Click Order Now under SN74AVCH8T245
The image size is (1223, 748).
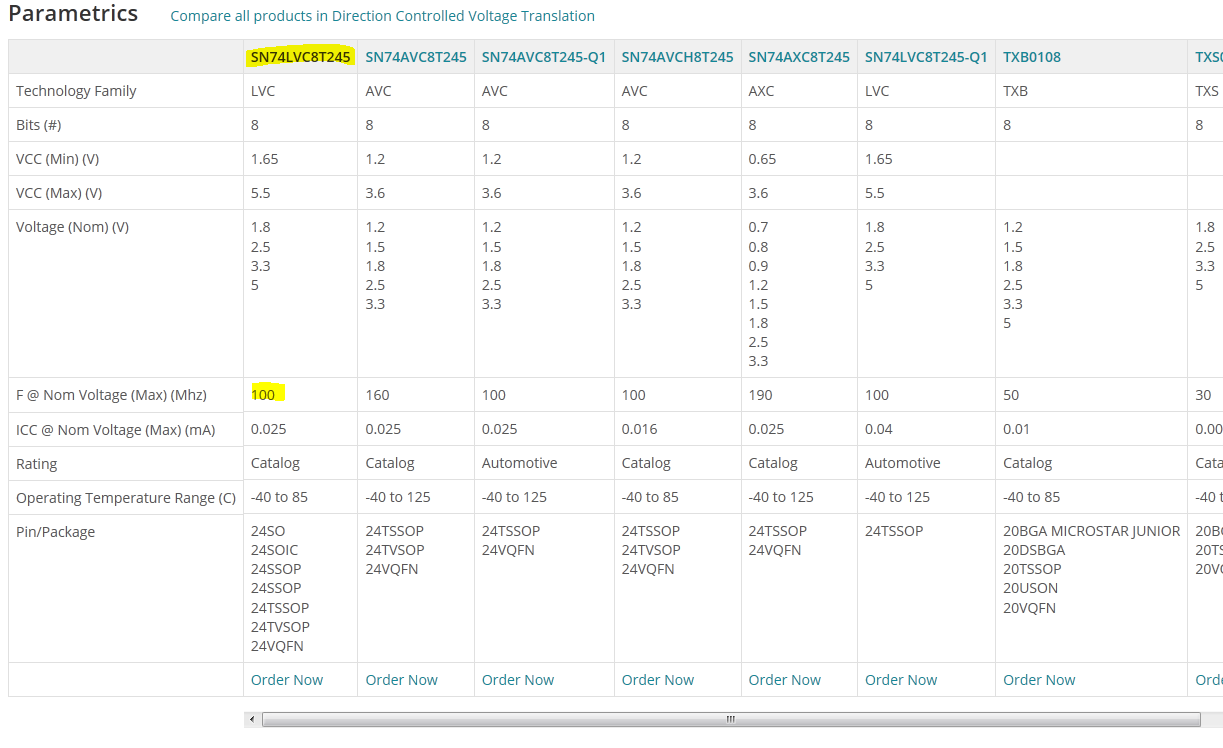pyautogui.click(x=658, y=680)
